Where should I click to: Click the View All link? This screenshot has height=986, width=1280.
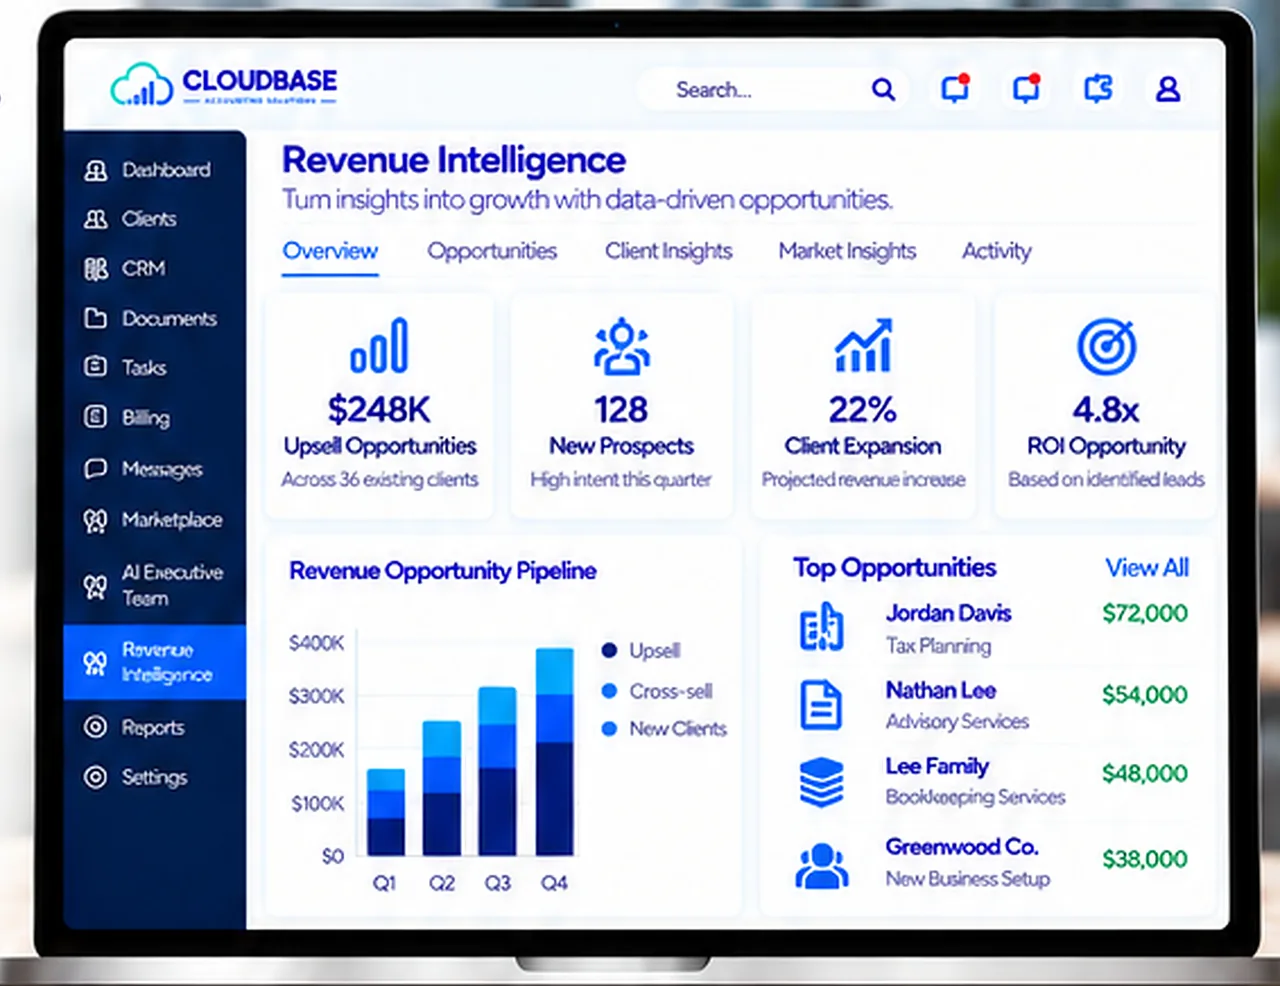pos(1147,568)
